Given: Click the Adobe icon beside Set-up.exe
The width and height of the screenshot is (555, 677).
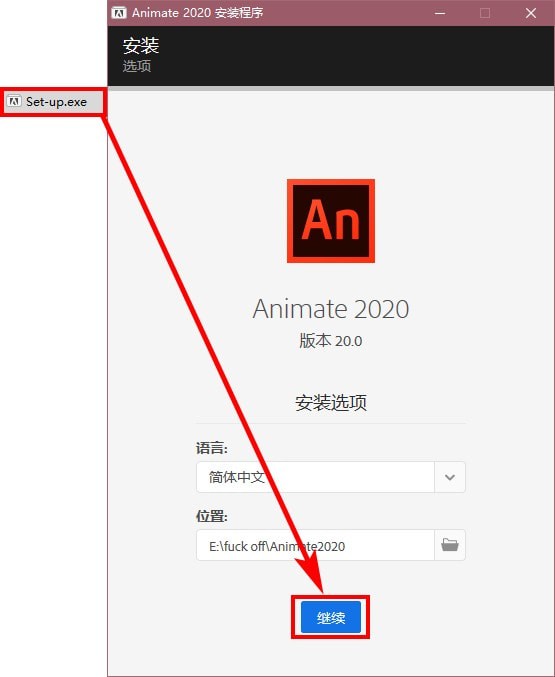Looking at the screenshot, I should [14, 101].
